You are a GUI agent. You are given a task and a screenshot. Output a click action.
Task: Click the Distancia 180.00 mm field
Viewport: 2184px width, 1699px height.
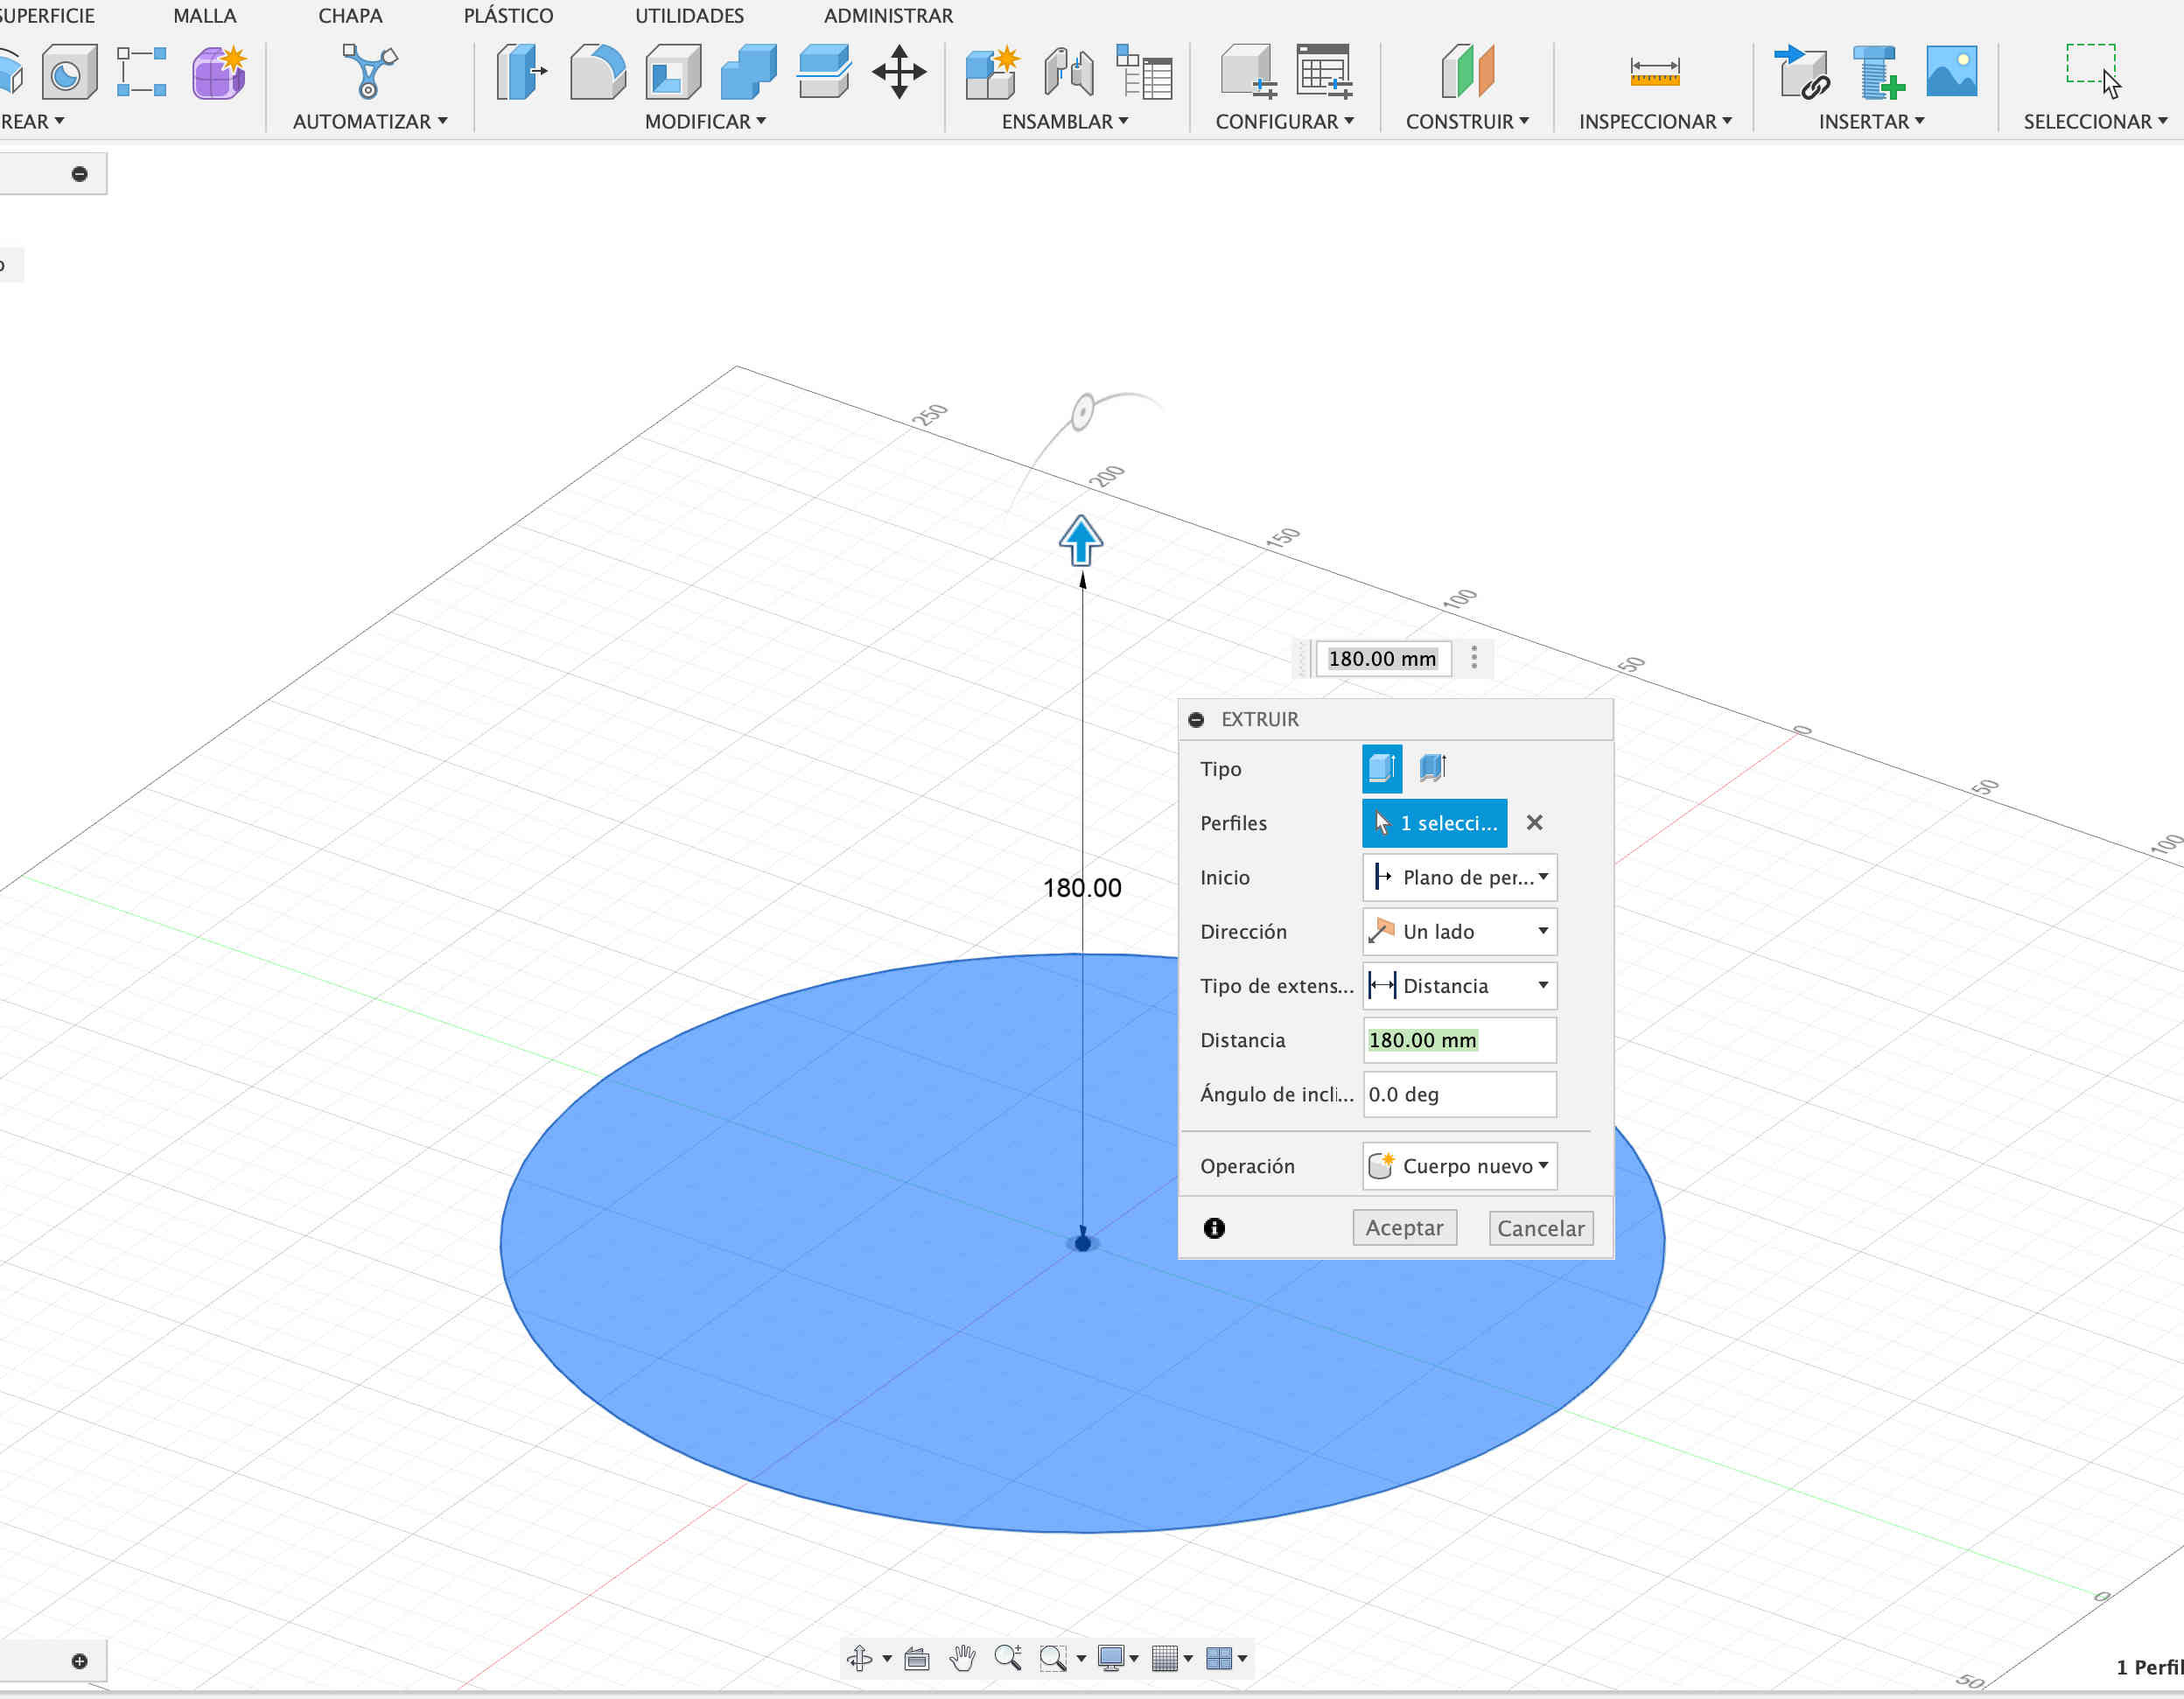(1460, 1041)
